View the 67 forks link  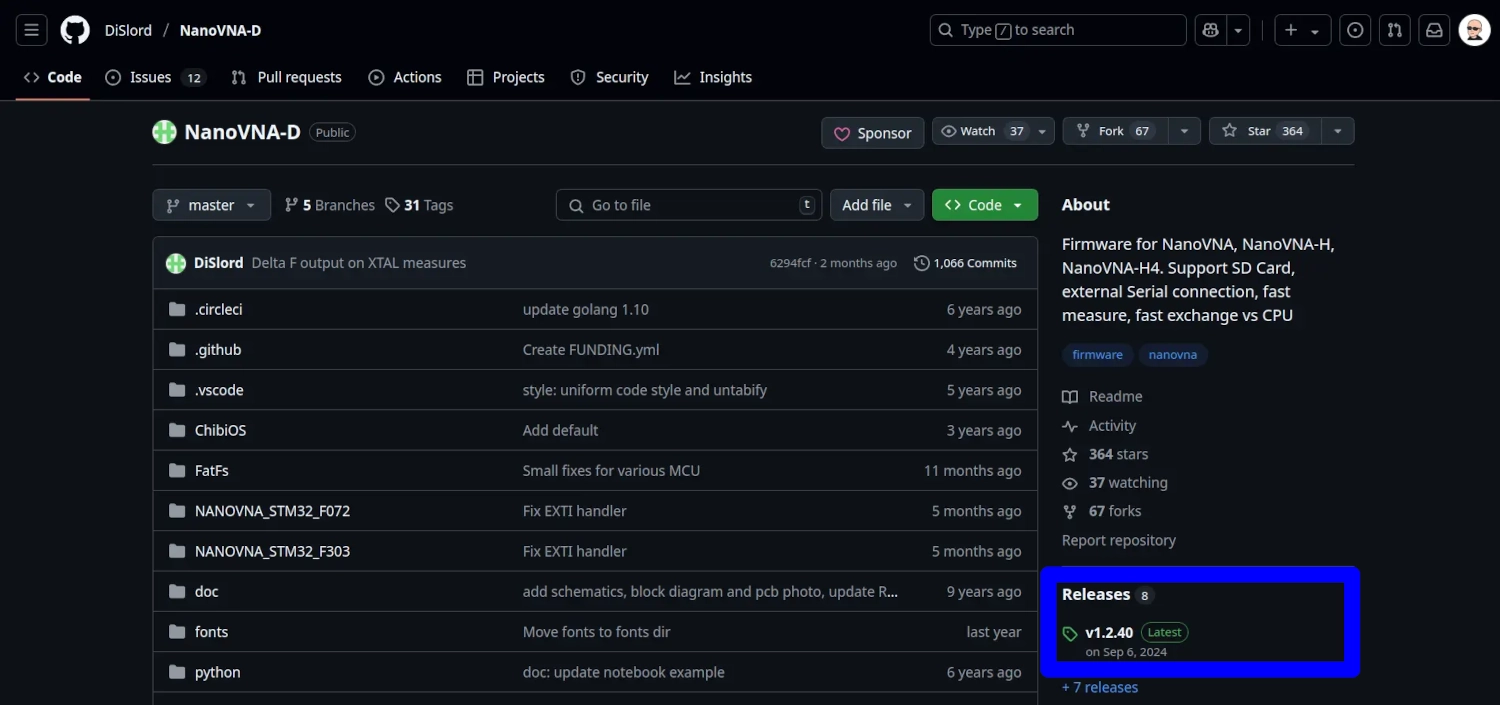pos(1103,511)
